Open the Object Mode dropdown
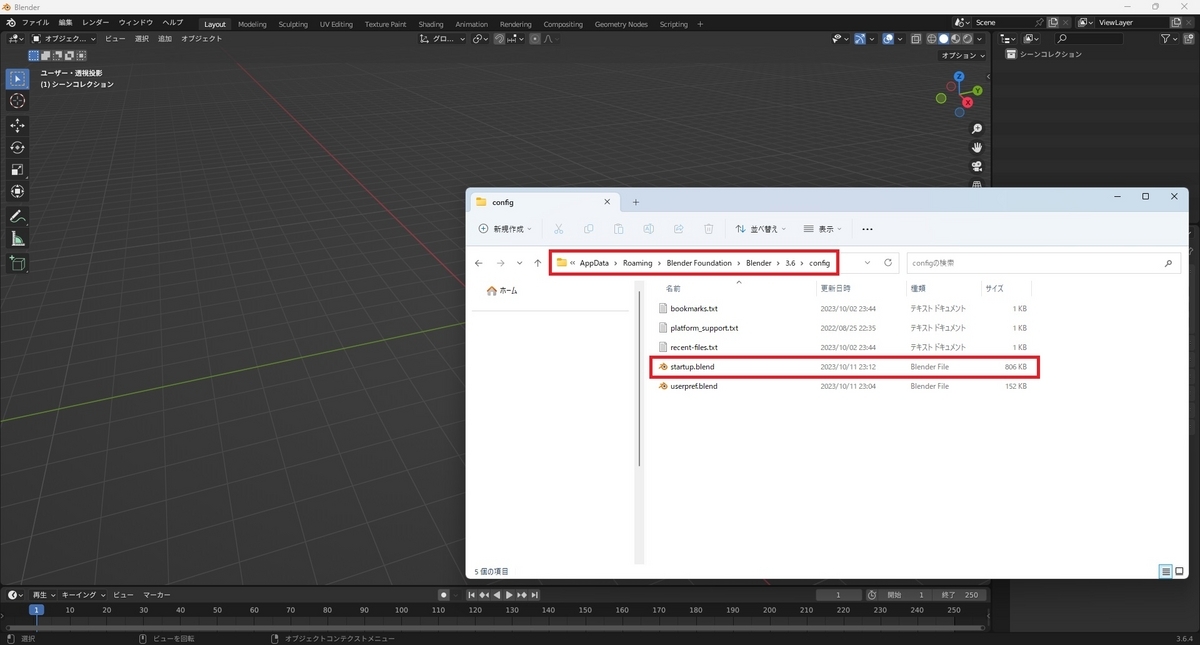This screenshot has height=645, width=1200. (64, 39)
